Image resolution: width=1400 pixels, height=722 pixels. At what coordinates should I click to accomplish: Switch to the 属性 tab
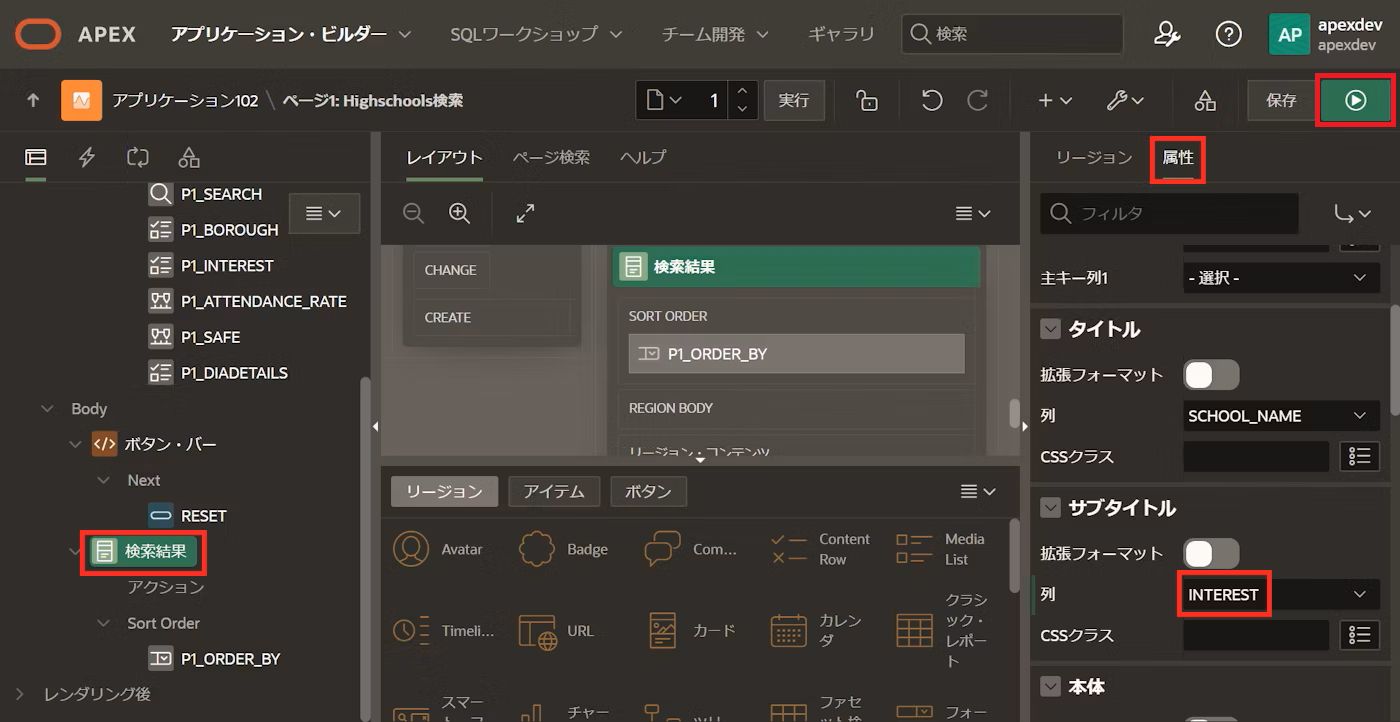[1178, 158]
